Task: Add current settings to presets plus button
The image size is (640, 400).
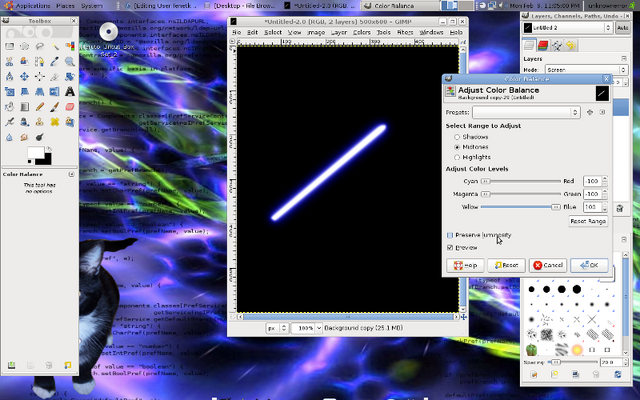Action: click(590, 112)
